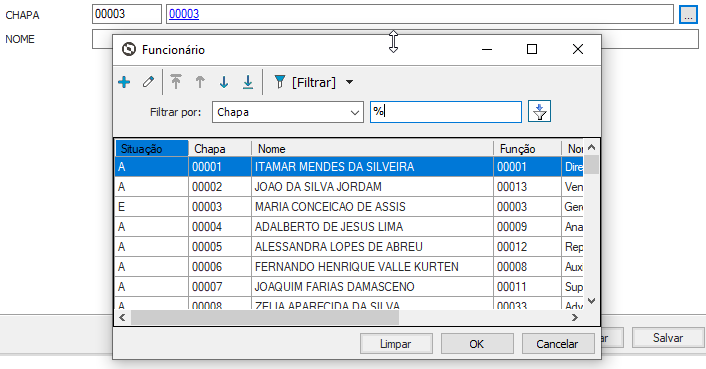Select row FERNANDO HENRIQUE VALLE KURTEN

[x=349, y=266]
